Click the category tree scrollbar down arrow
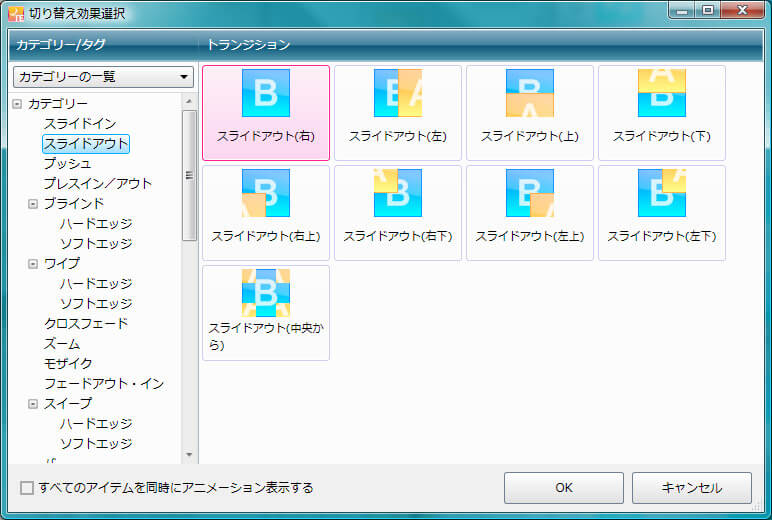Image resolution: width=772 pixels, height=520 pixels. point(189,455)
